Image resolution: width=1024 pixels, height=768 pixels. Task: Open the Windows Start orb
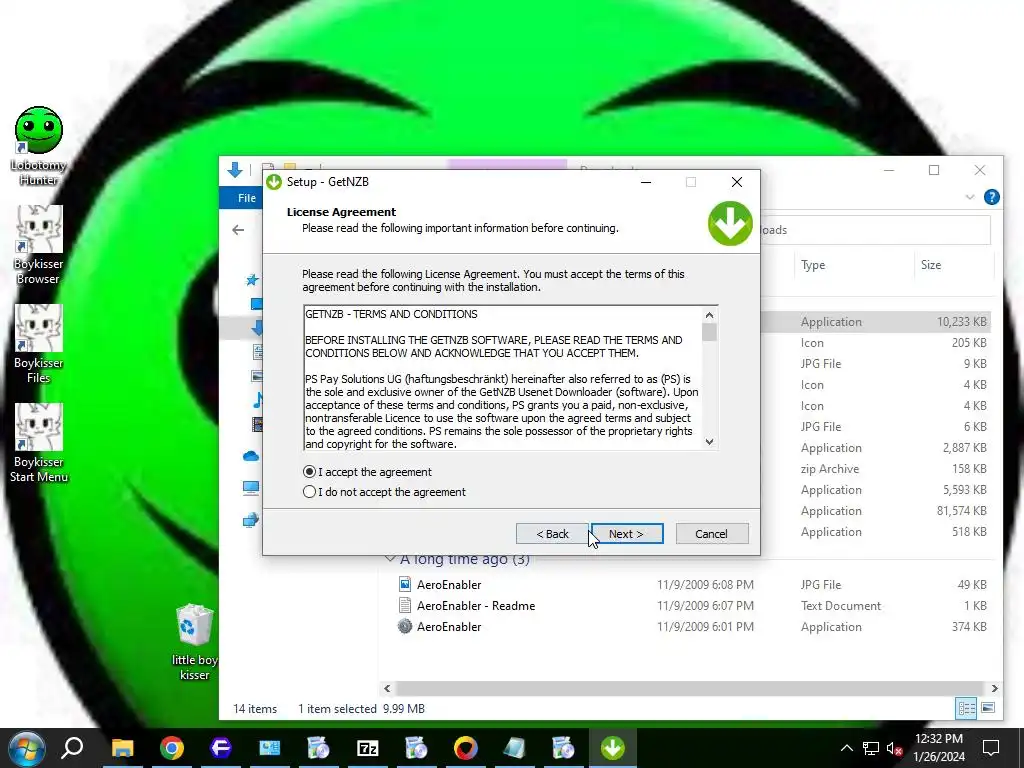(27, 748)
